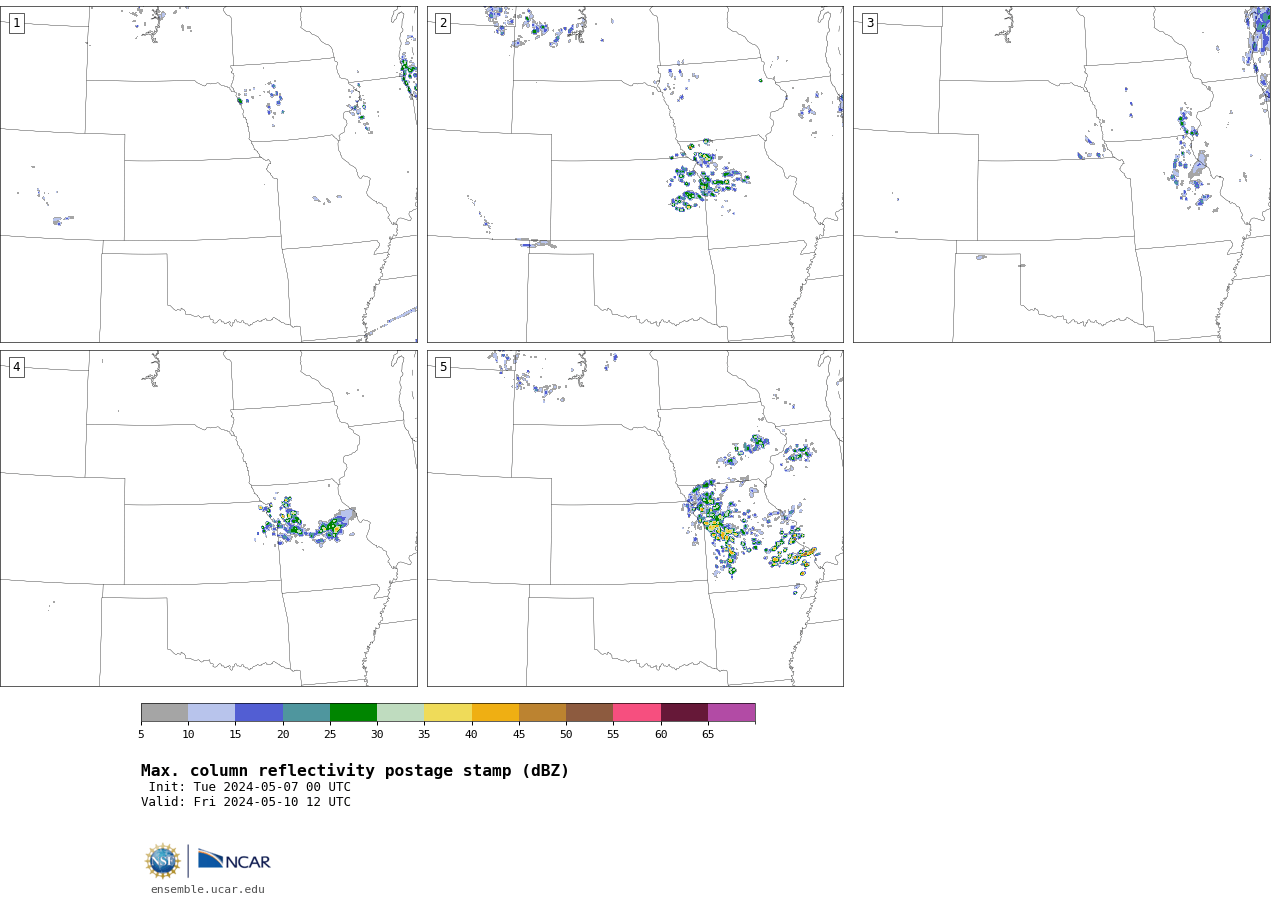Screen dimensions: 1280x901
Task: Click the NCAR logo
Action: (x=234, y=860)
